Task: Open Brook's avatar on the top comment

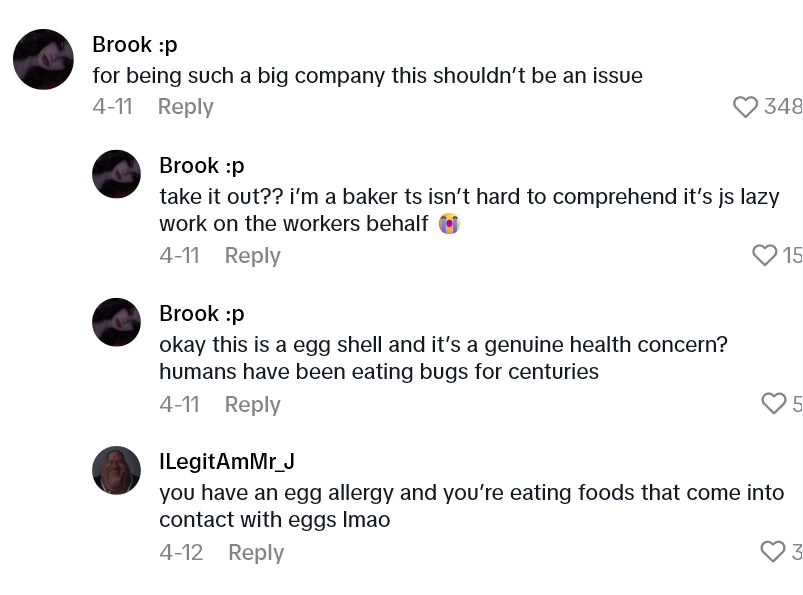Action: tap(43, 59)
